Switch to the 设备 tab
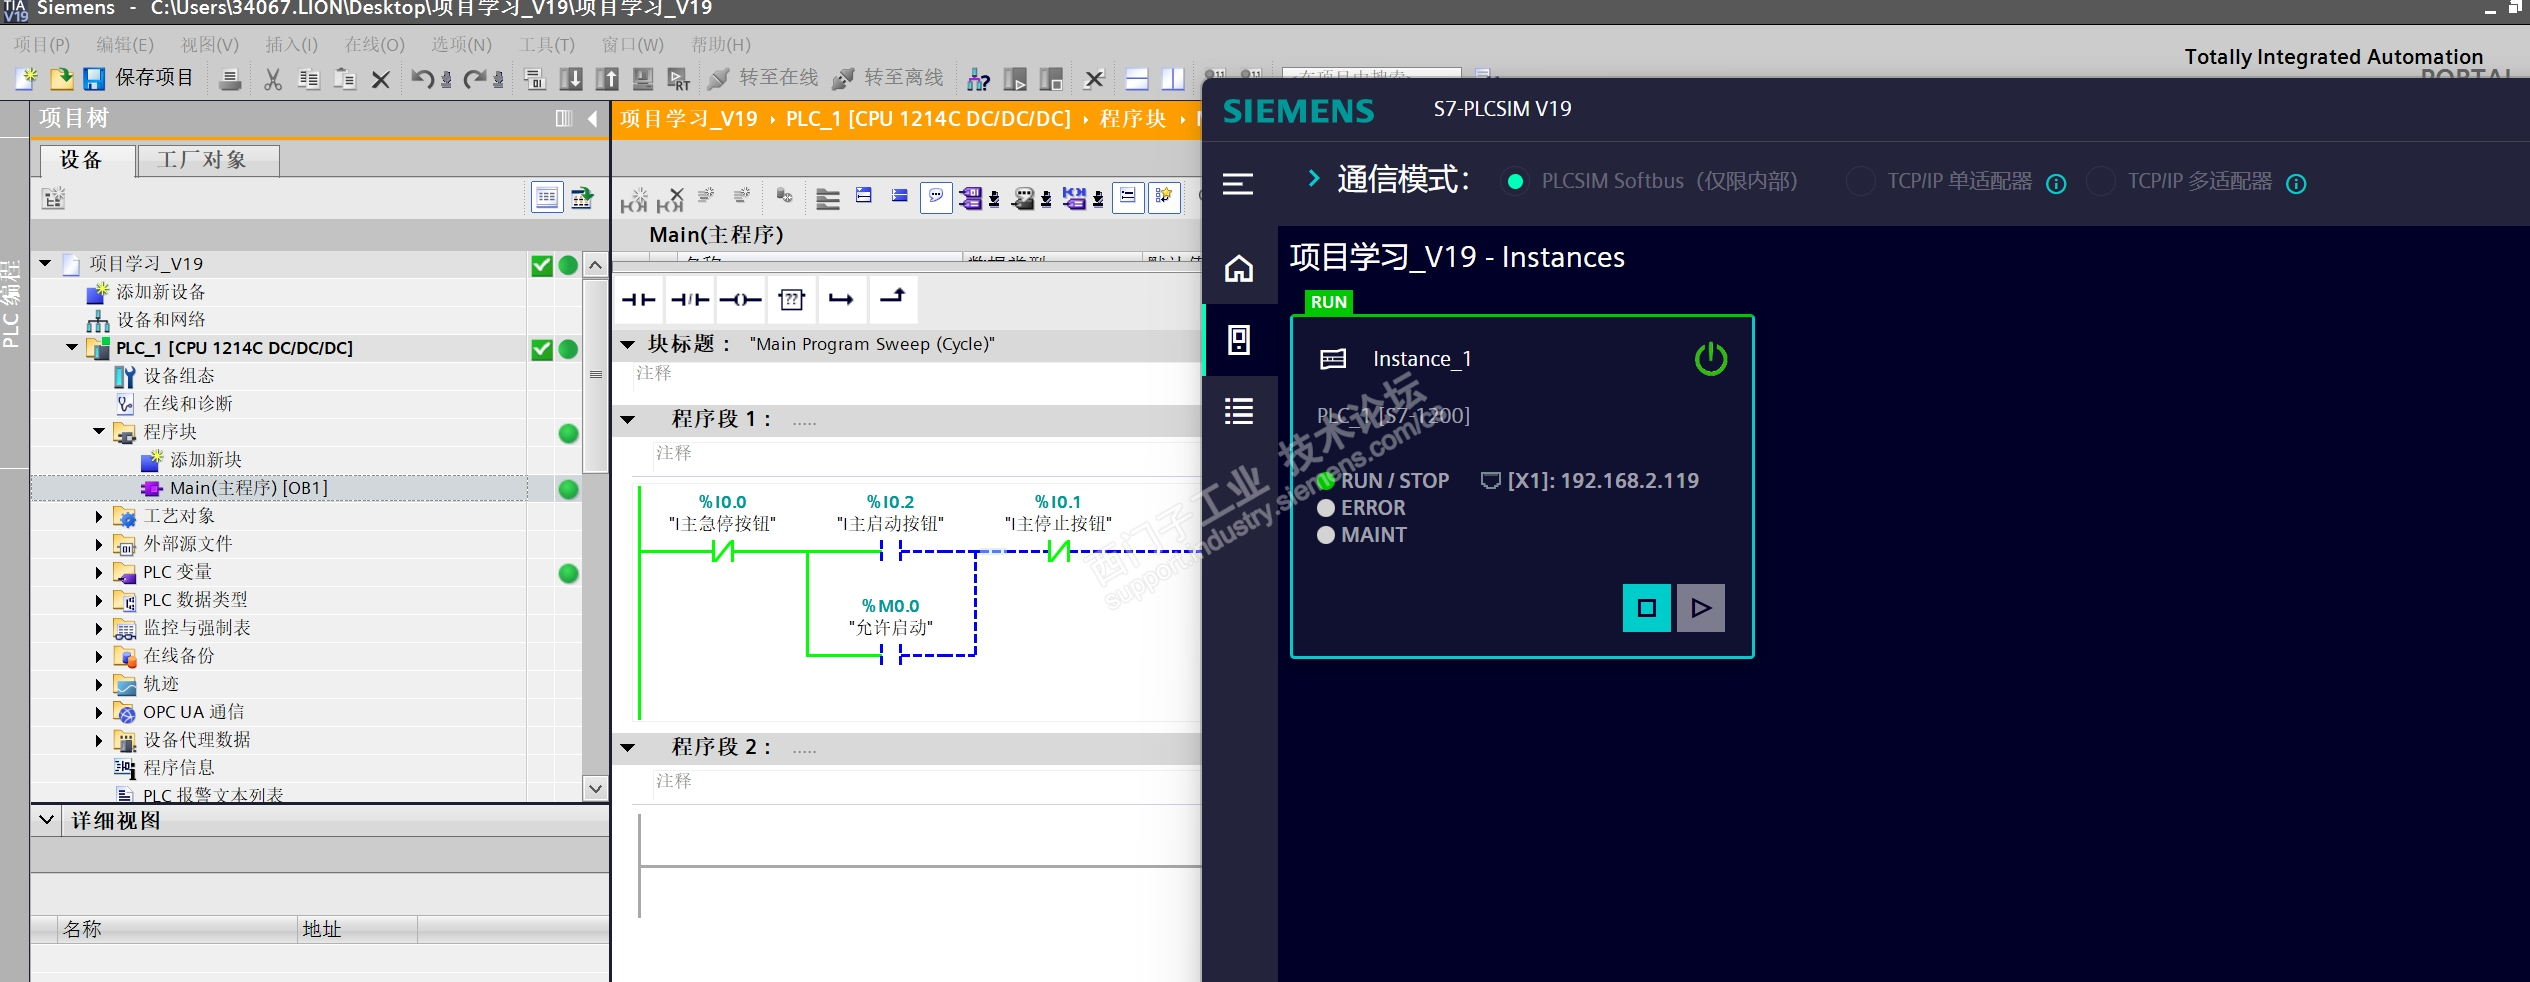 tap(86, 160)
